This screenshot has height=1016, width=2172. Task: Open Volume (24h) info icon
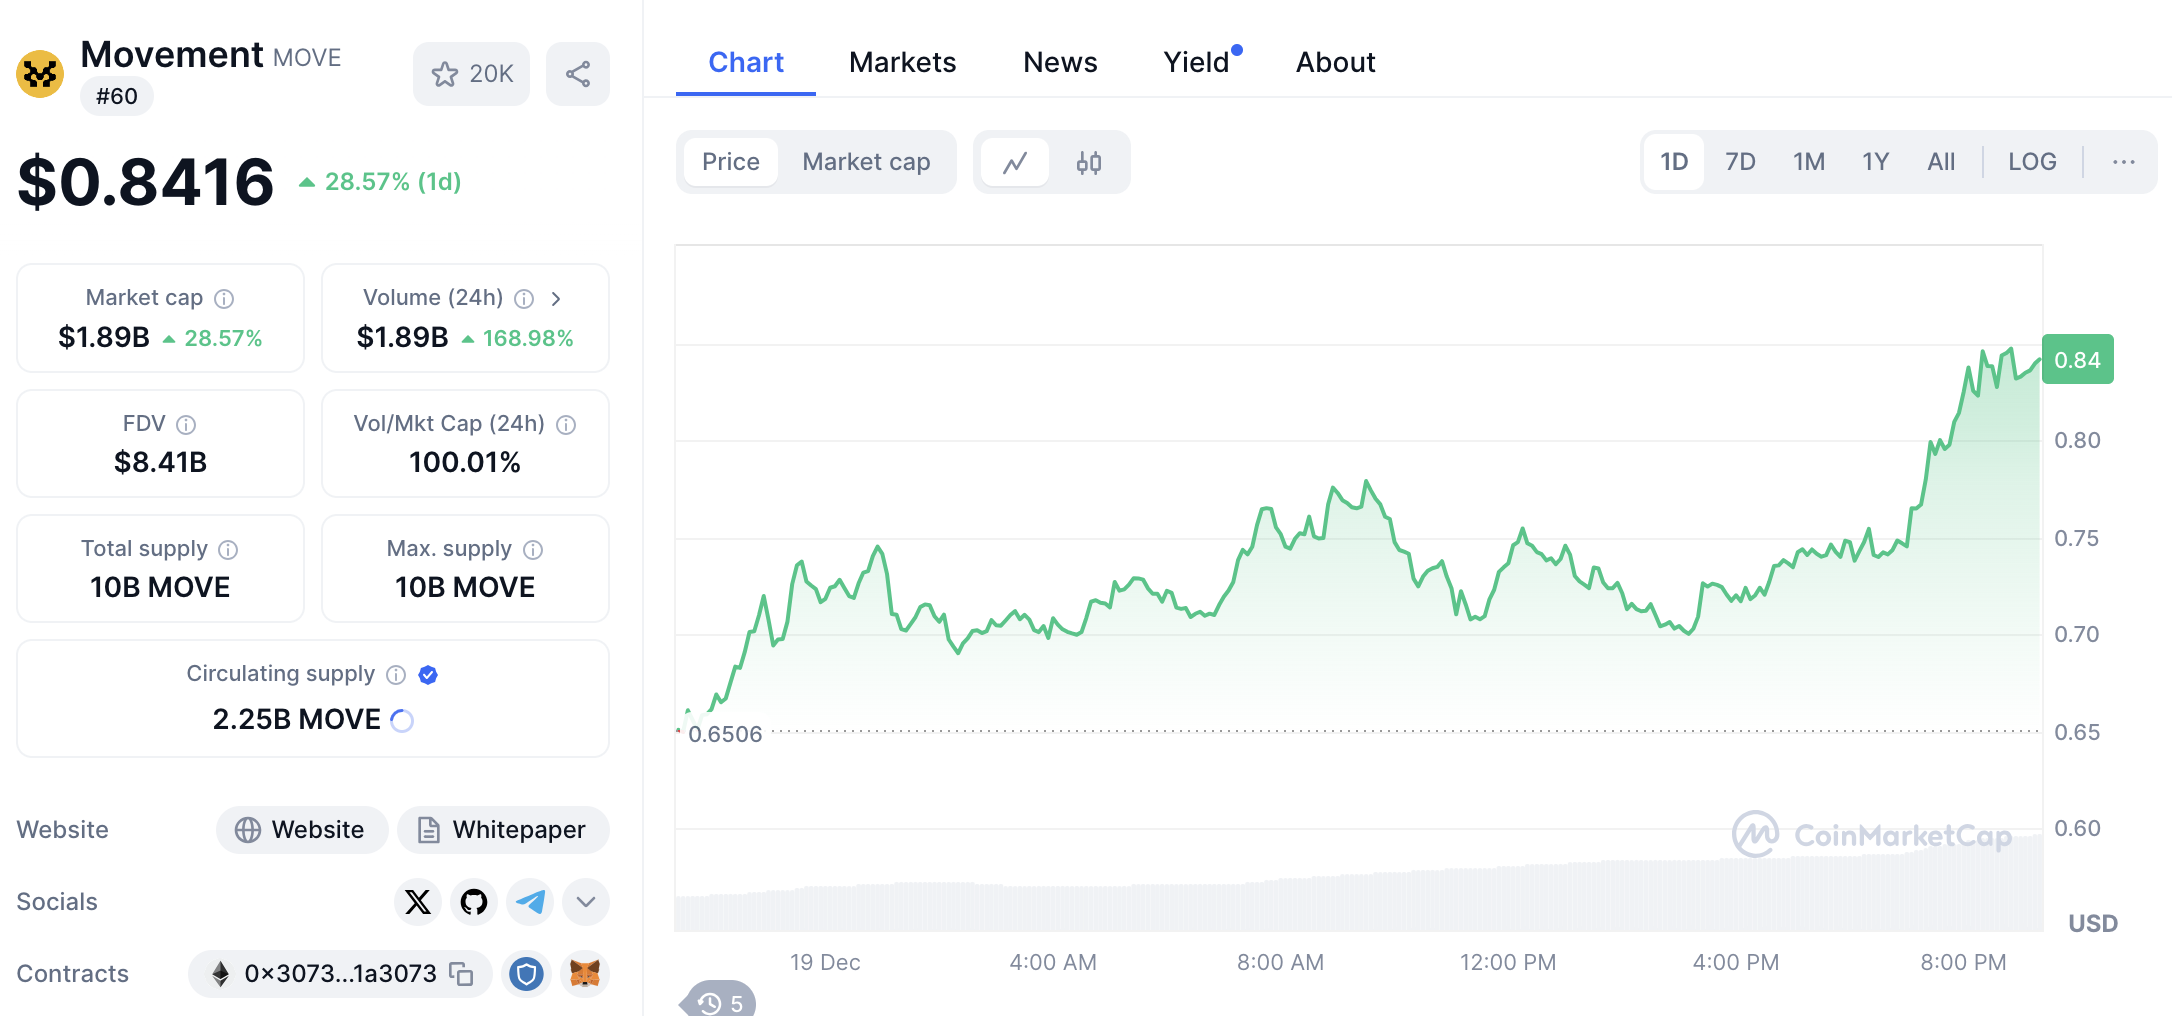coord(524,299)
